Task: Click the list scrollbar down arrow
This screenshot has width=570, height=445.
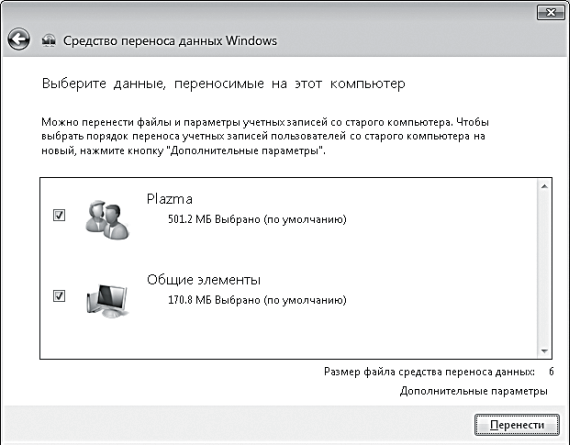Action: (544, 351)
